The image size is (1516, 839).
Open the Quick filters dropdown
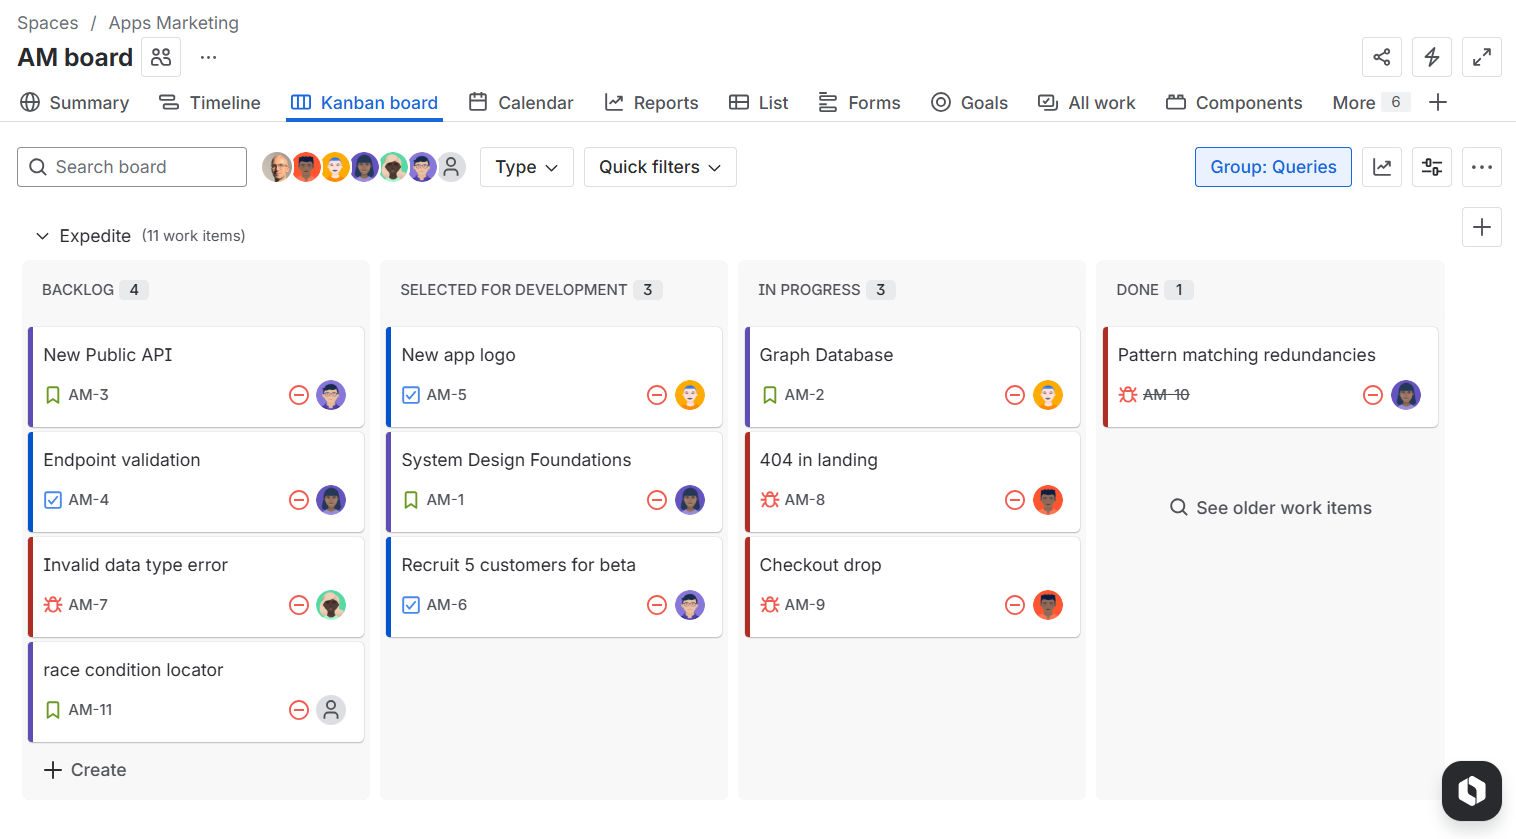(659, 167)
